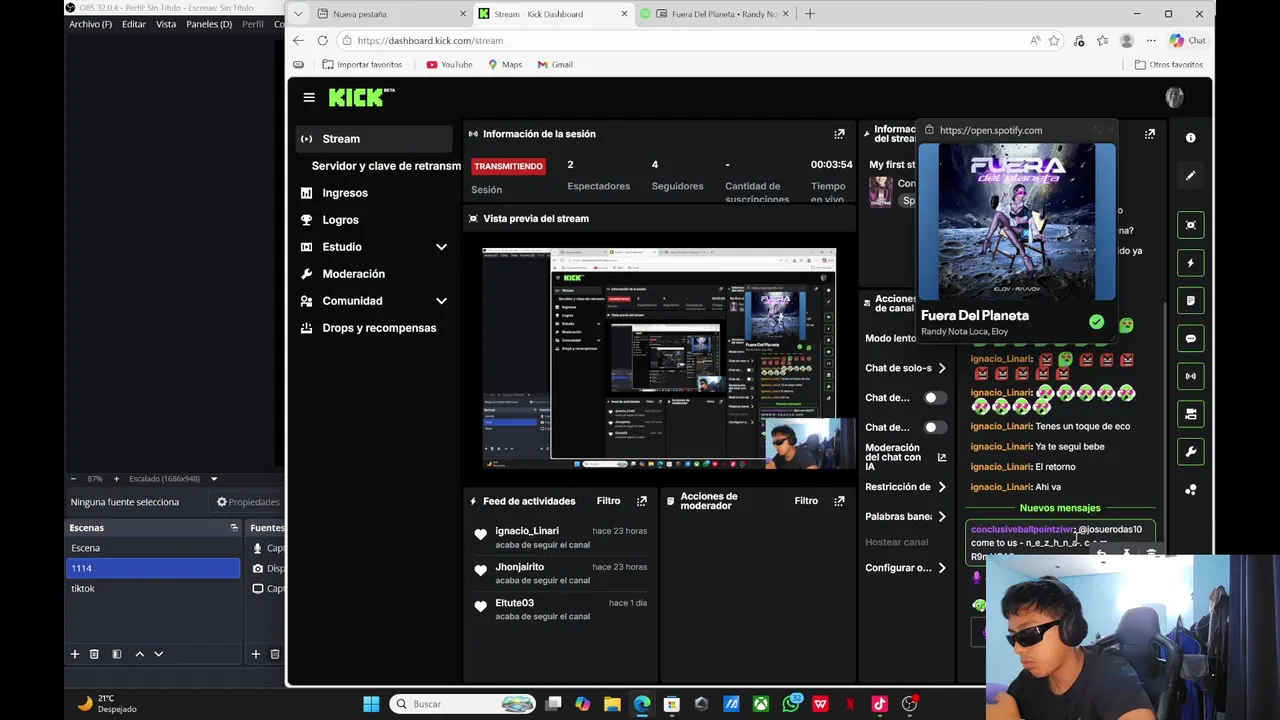The width and height of the screenshot is (1280, 720).
Task: Open the scene filters icon in OBS
Action: (x=116, y=654)
